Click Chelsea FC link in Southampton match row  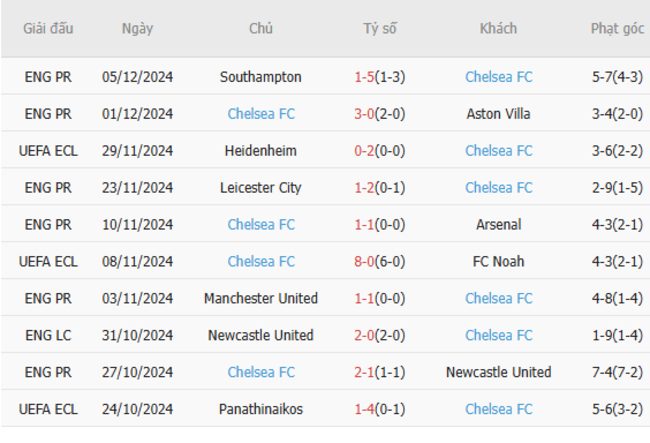pyautogui.click(x=498, y=77)
